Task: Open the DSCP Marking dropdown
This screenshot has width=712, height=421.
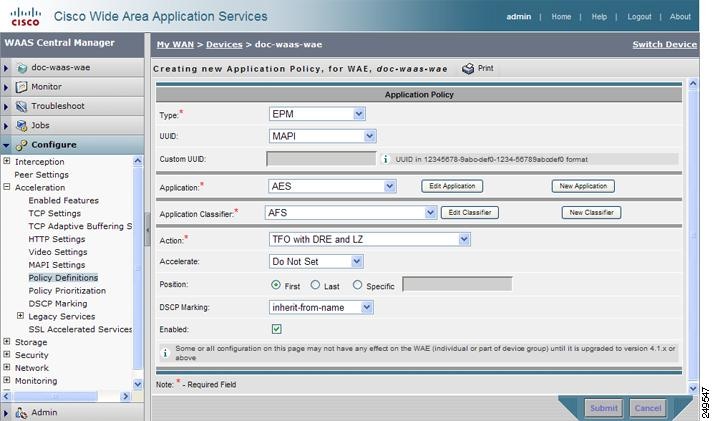Action: coord(321,307)
